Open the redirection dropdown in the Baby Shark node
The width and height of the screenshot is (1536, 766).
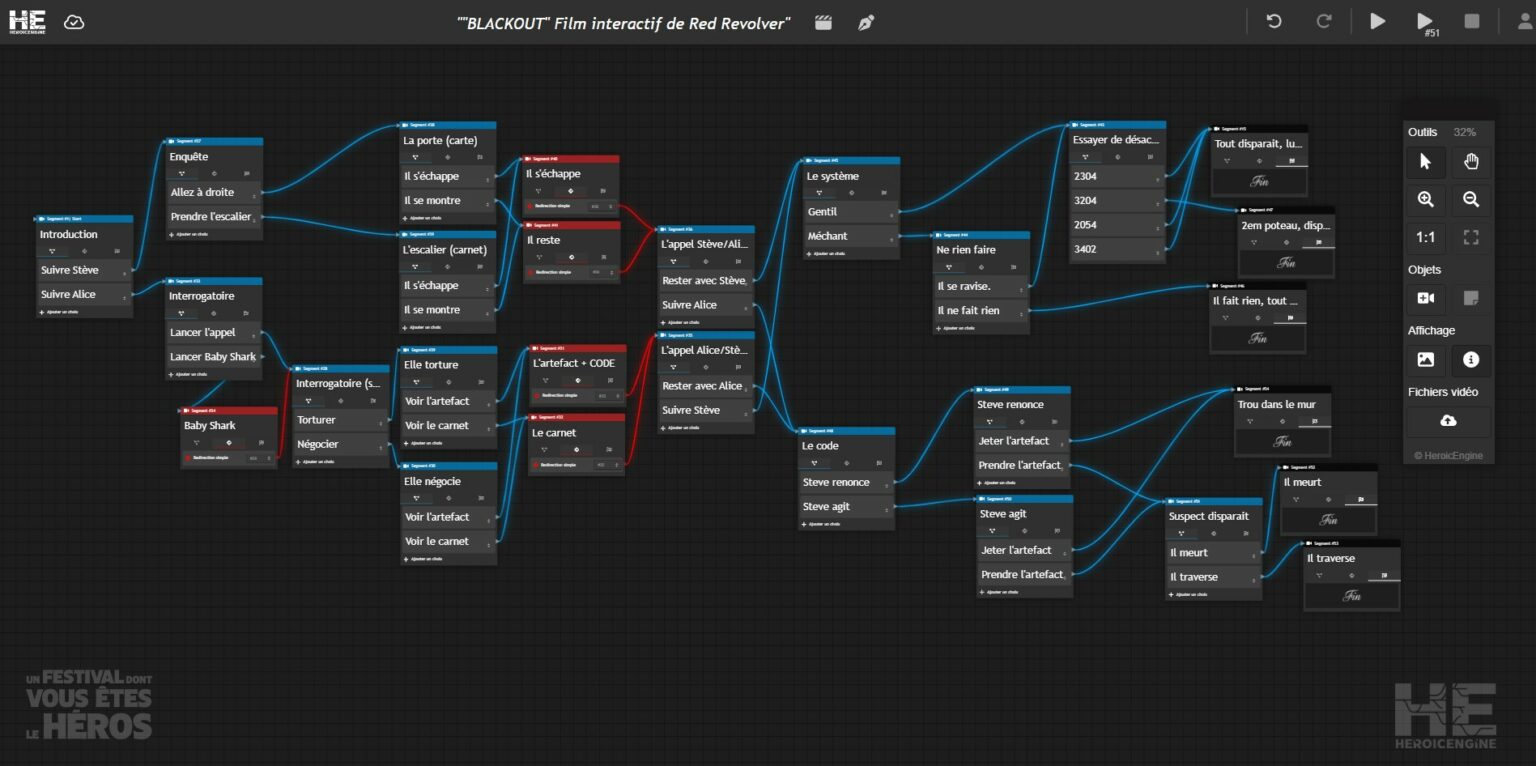pos(260,458)
